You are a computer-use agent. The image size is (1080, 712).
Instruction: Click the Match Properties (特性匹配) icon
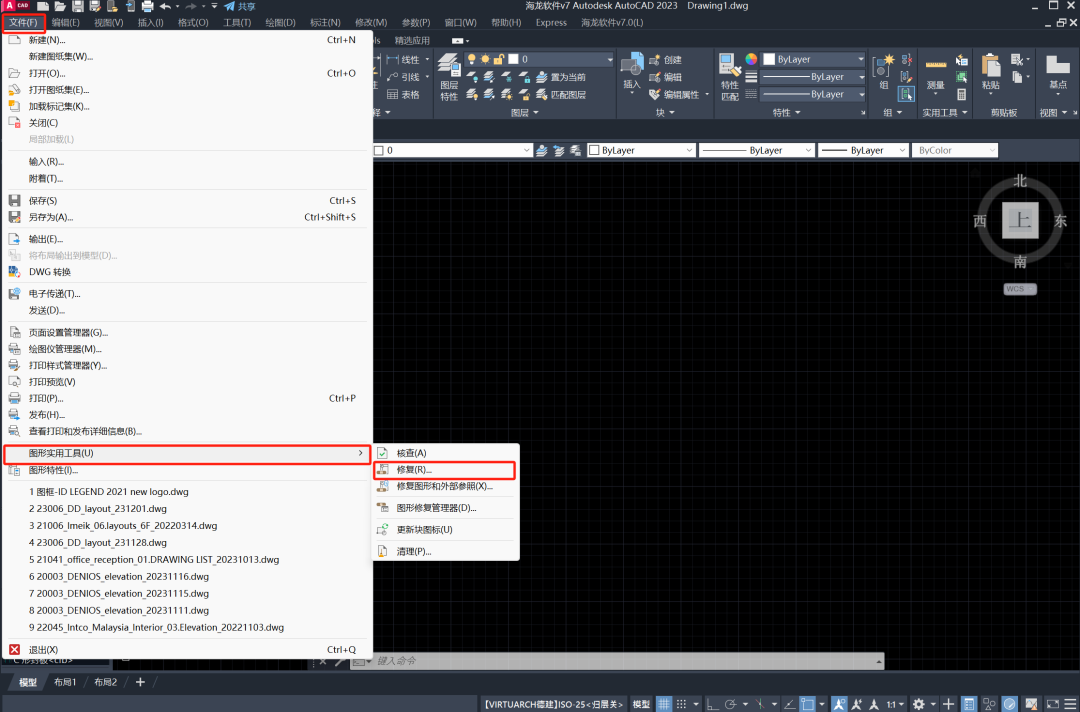730,66
